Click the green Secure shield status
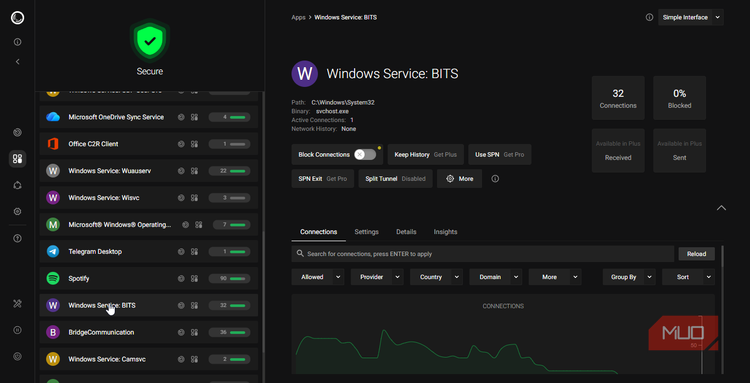Screen dimensions: 750x383 click(x=150, y=41)
